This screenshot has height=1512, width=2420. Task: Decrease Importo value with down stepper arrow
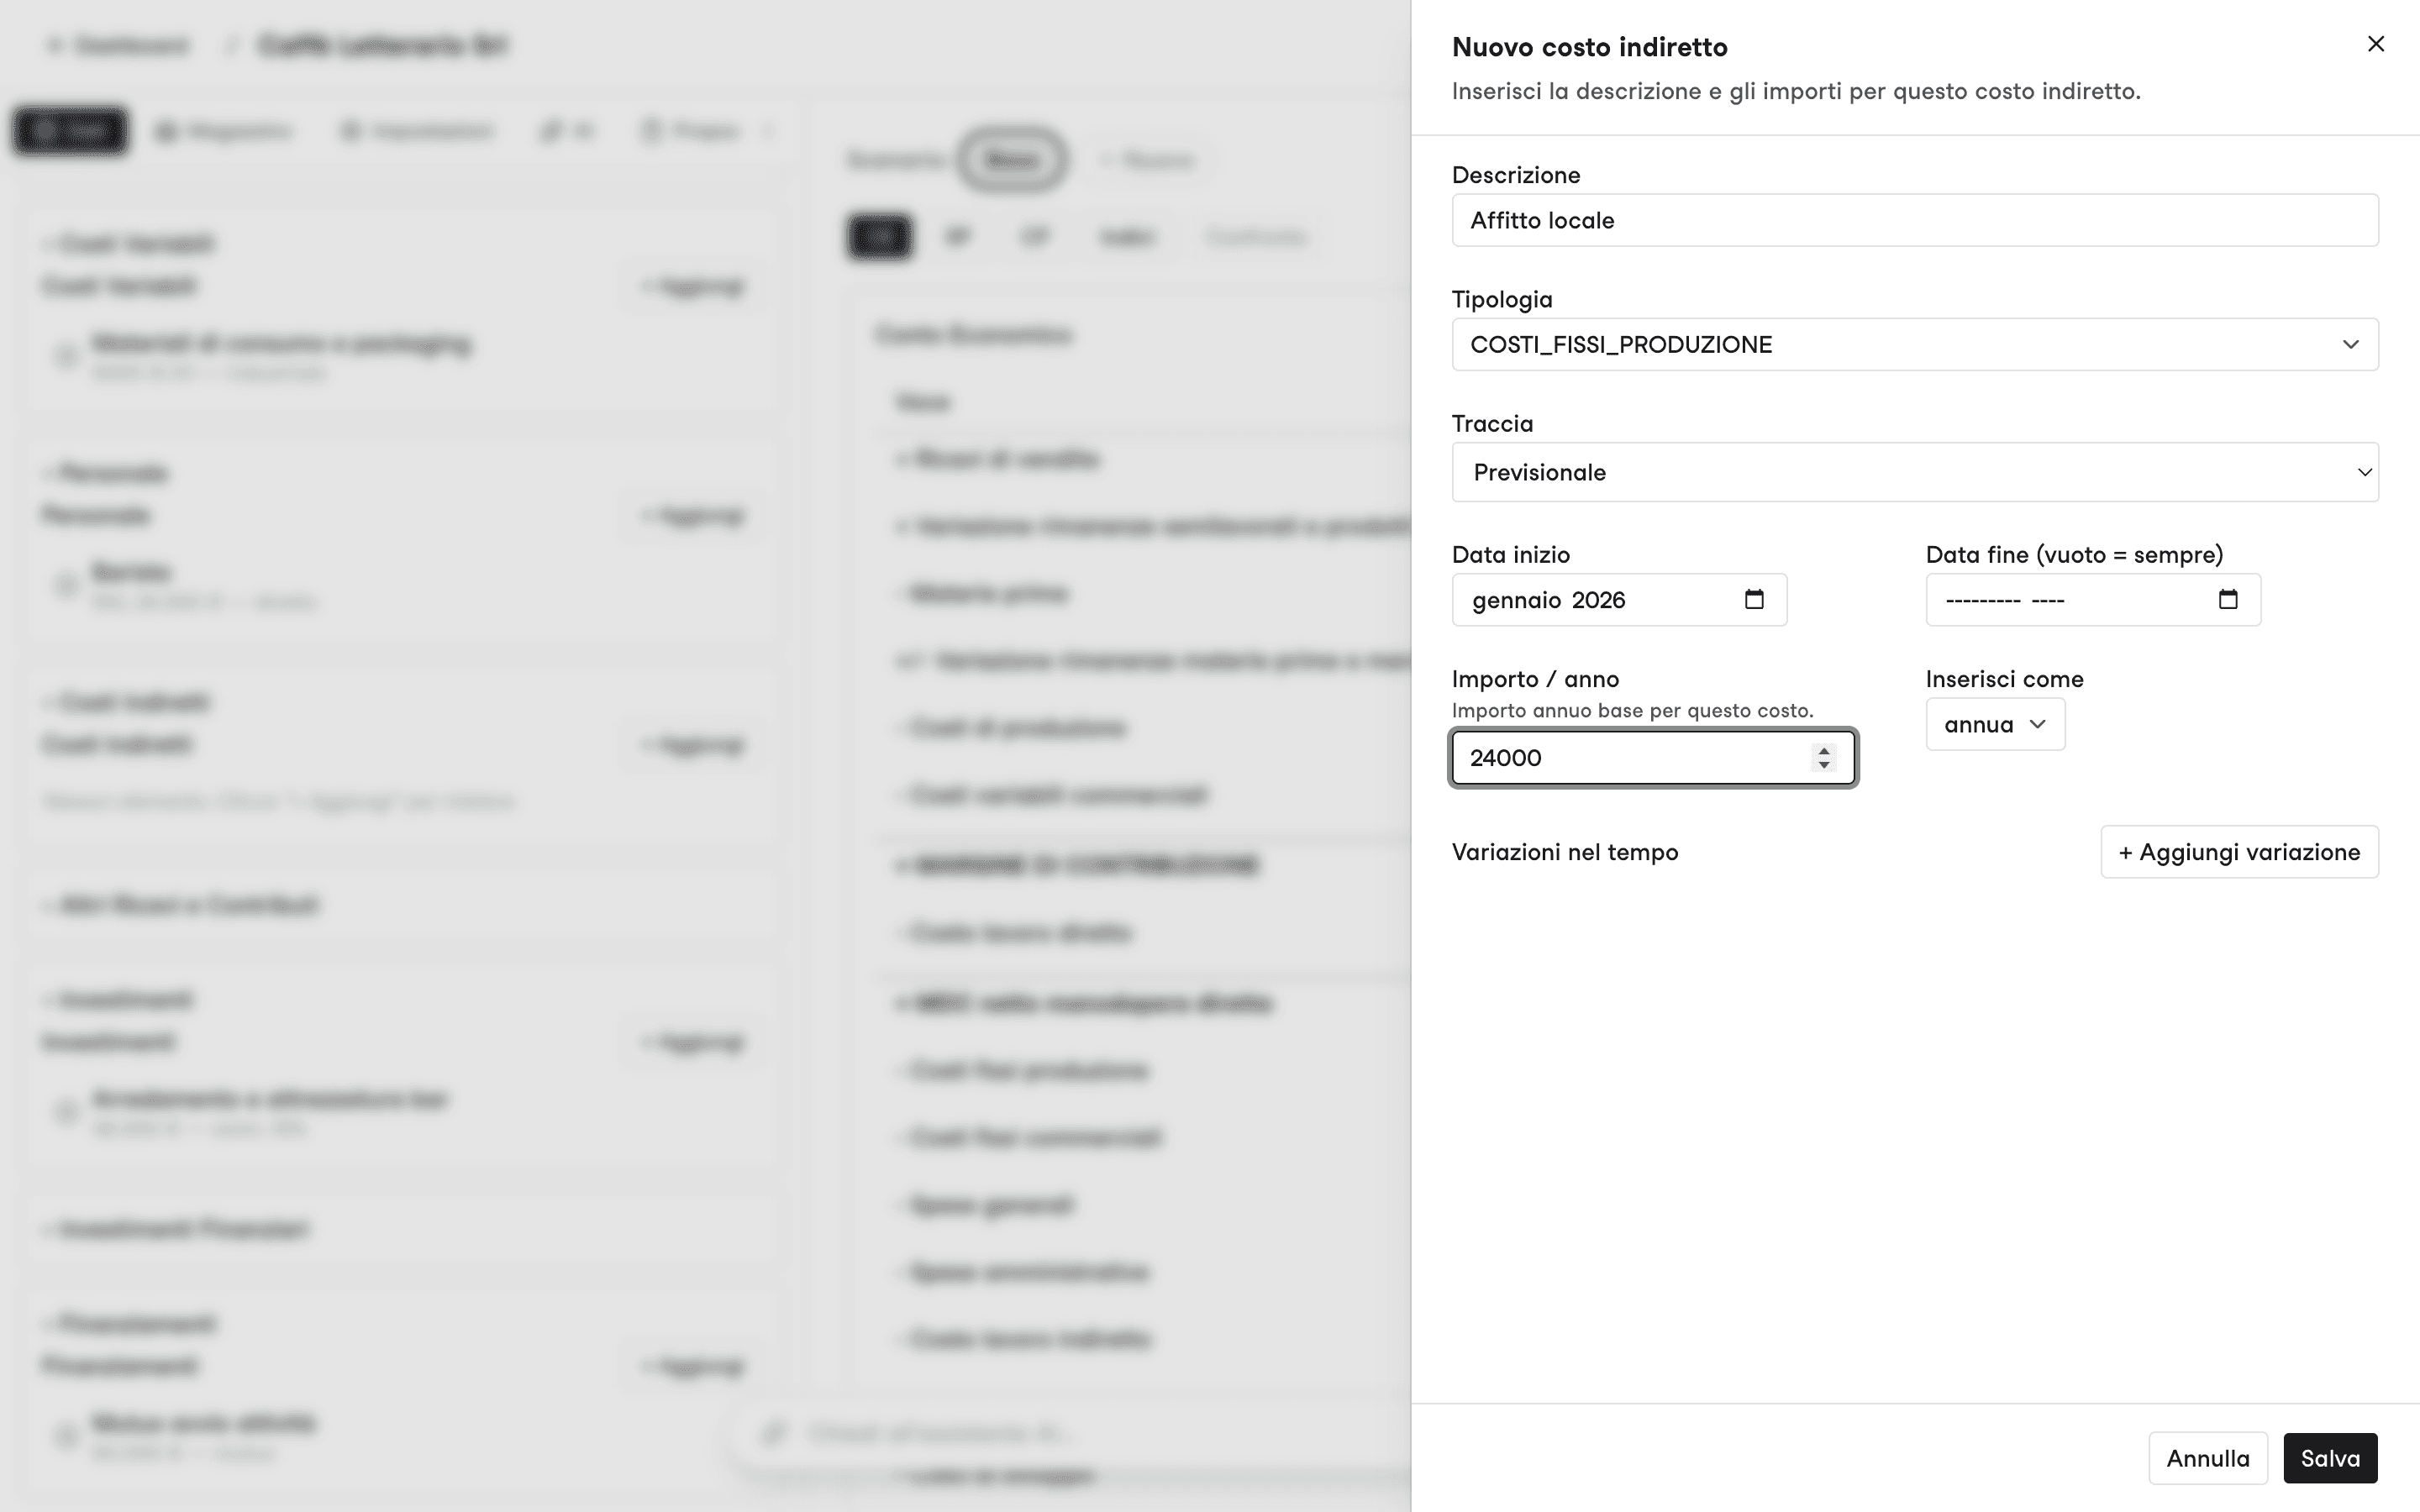pyautogui.click(x=1824, y=765)
